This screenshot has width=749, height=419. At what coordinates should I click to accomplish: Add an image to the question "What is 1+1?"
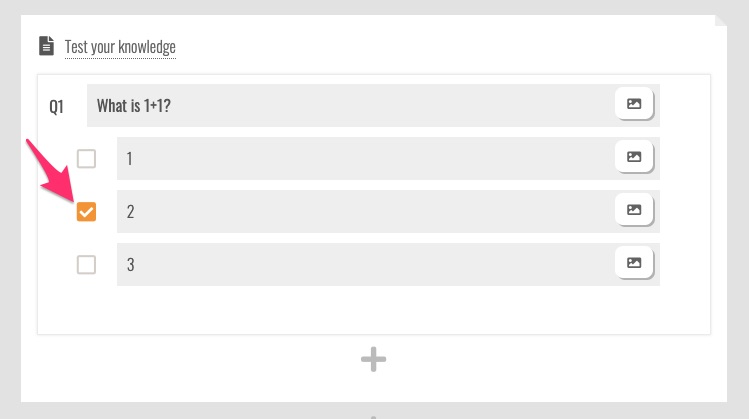pyautogui.click(x=633, y=104)
